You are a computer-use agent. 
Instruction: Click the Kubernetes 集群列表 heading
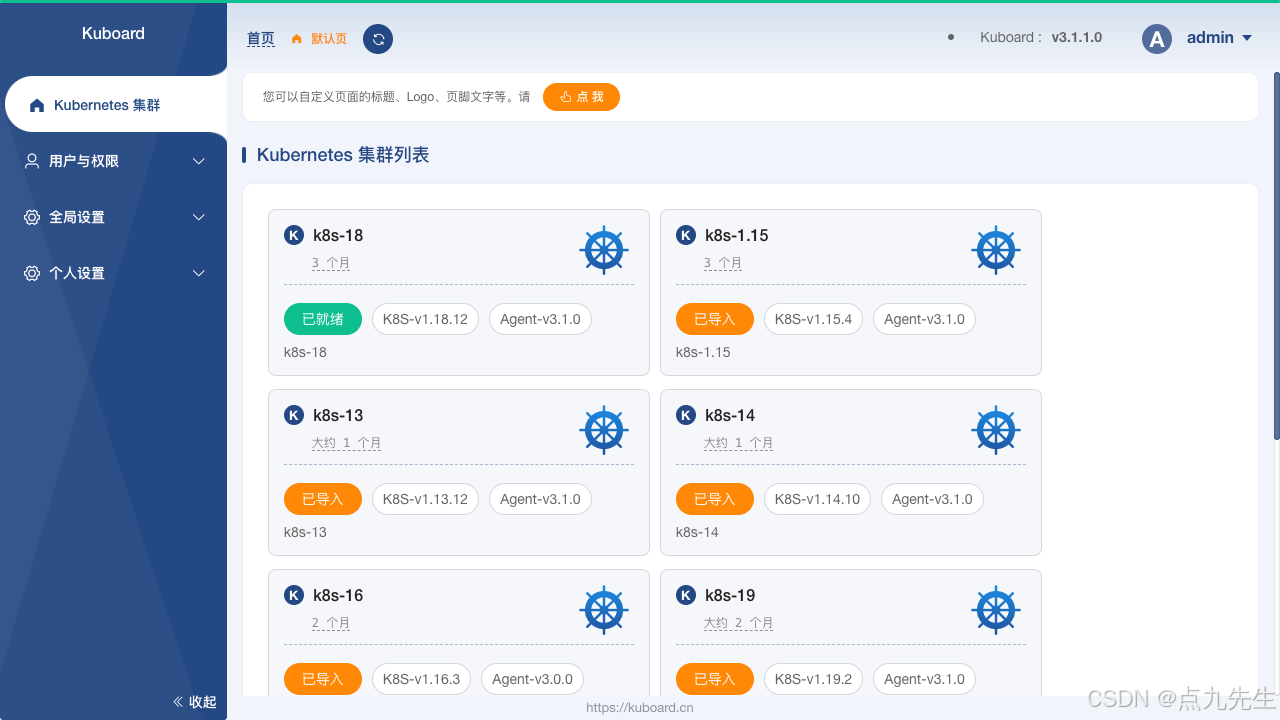tap(343, 155)
